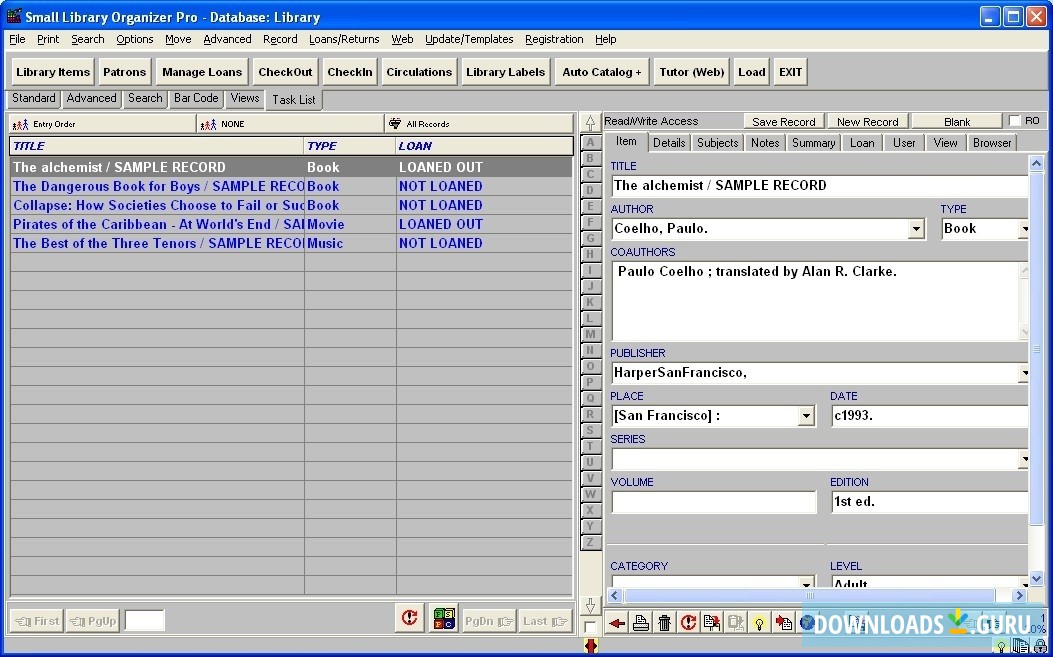Open the Loans/Returns menu
Viewport: 1053px width, 657px height.
click(x=344, y=39)
